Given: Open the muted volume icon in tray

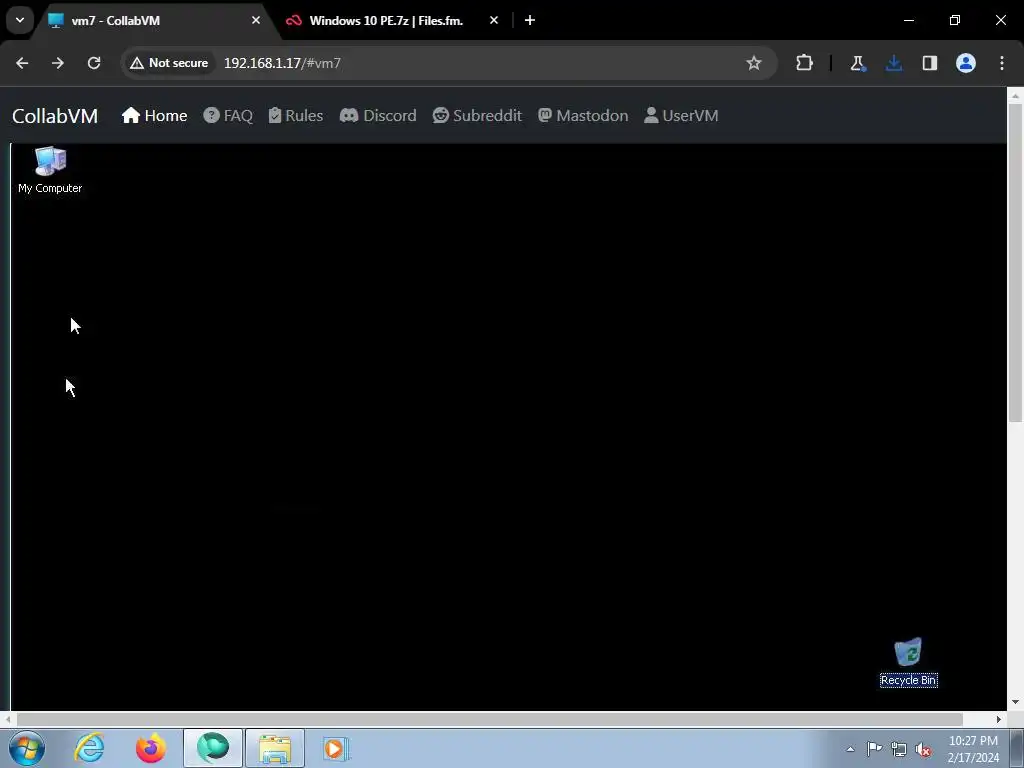Looking at the screenshot, I should [x=923, y=749].
